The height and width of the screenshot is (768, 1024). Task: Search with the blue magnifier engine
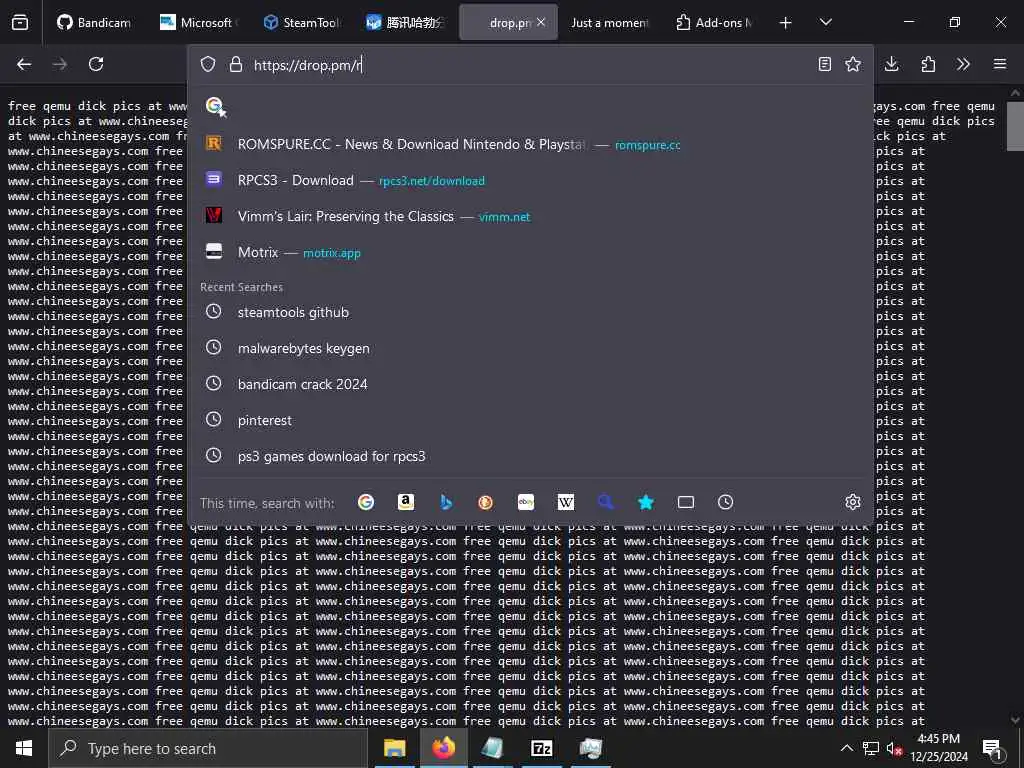(x=605, y=502)
